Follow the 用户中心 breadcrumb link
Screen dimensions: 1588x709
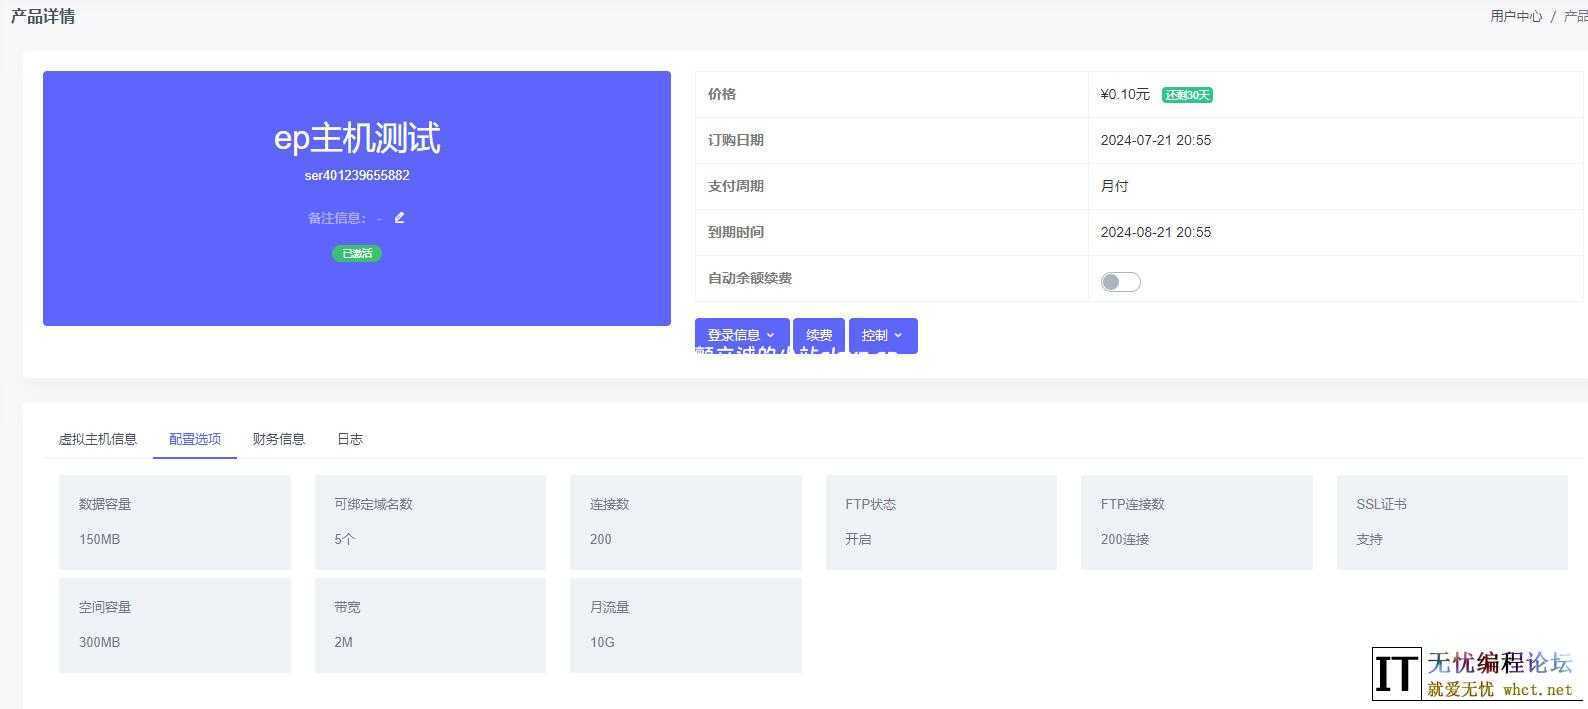coord(1515,16)
